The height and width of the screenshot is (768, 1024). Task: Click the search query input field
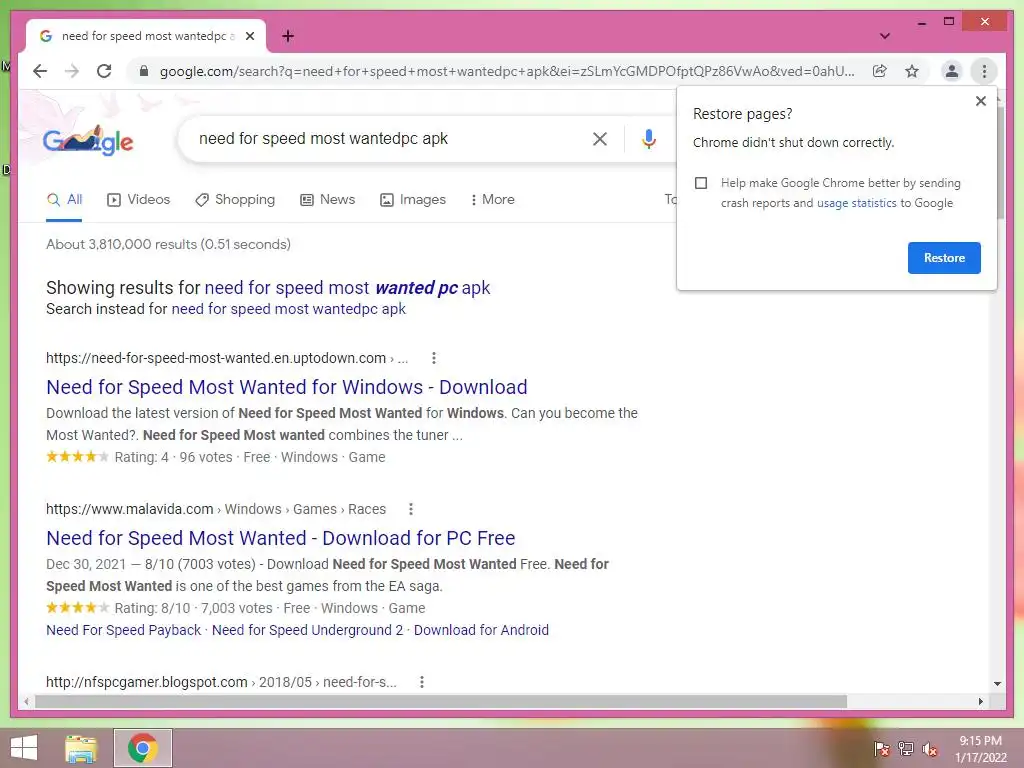click(385, 138)
